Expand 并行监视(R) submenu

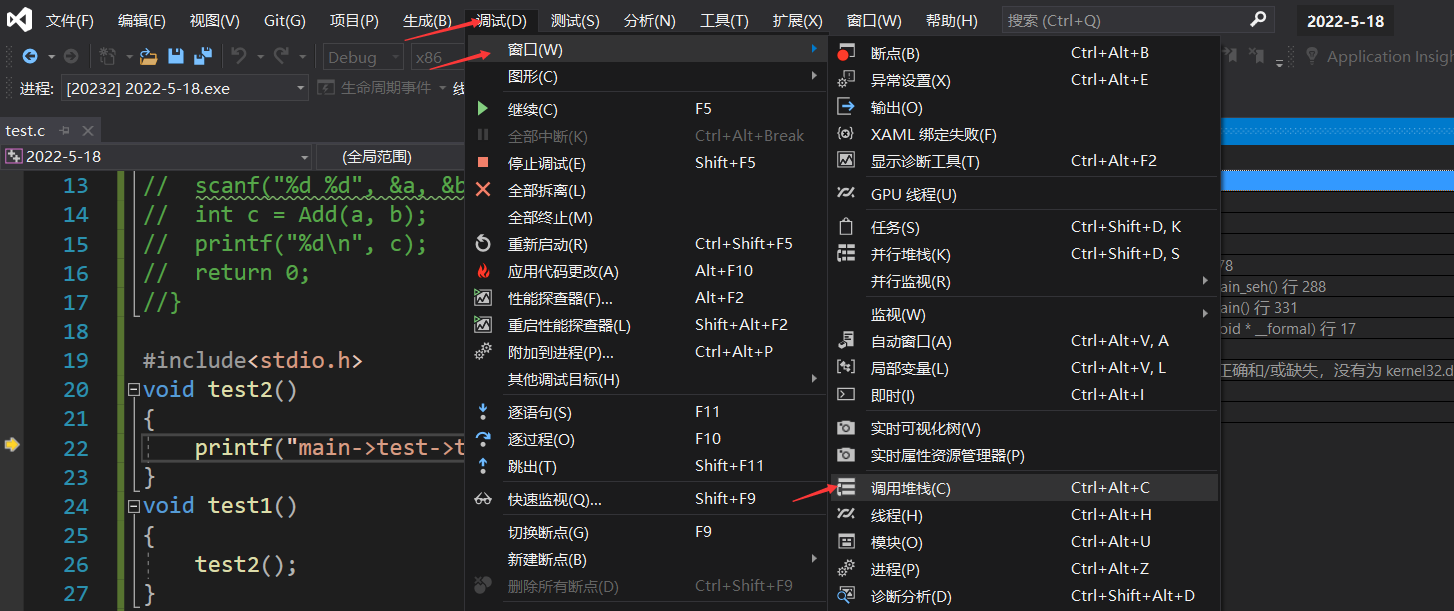pos(1025,281)
